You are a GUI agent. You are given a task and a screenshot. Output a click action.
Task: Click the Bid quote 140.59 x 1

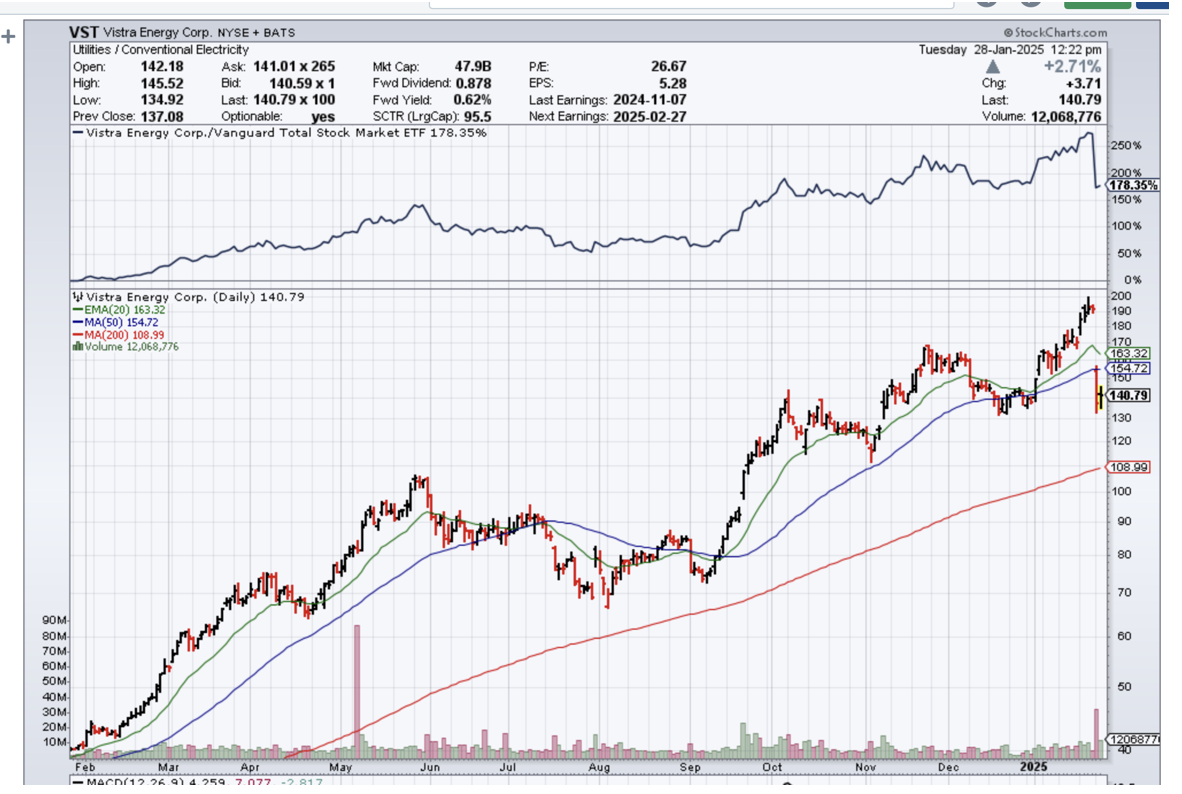coord(302,83)
